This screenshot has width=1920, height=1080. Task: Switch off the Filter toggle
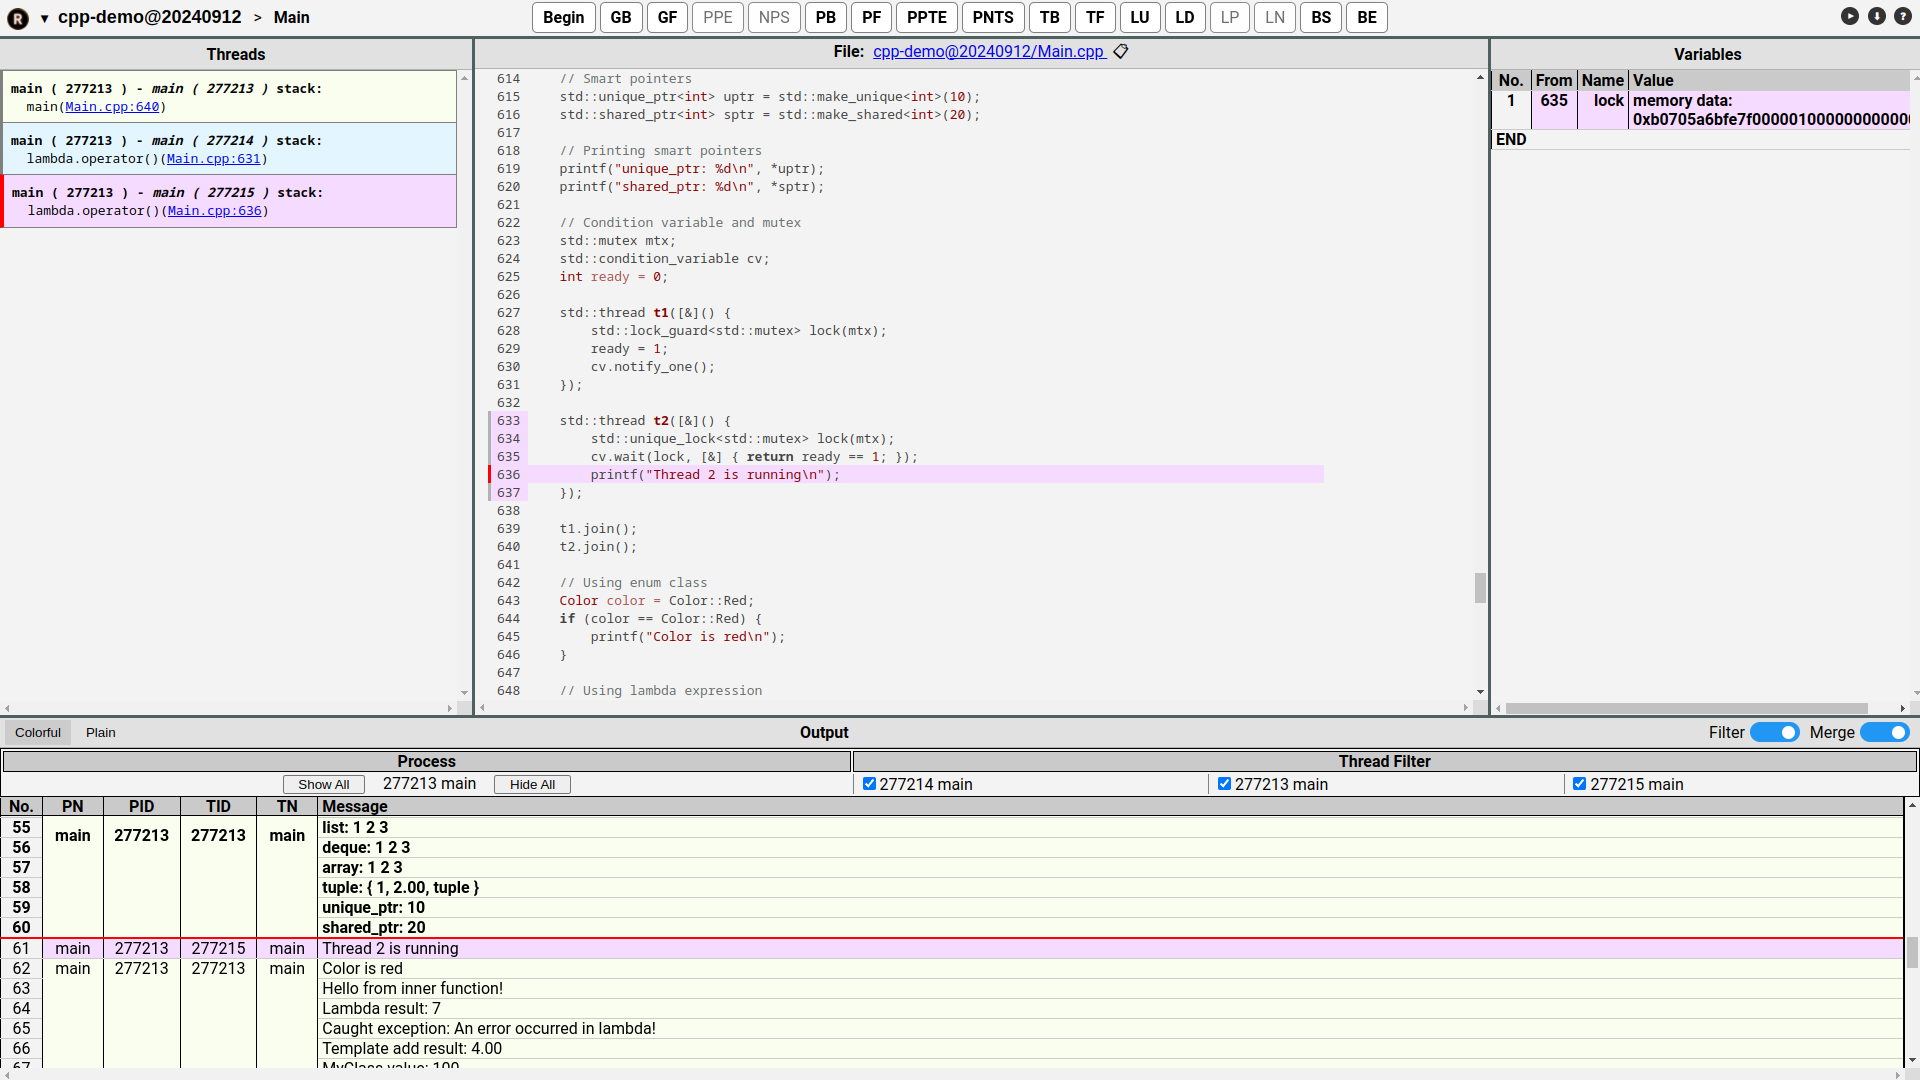tap(1775, 732)
